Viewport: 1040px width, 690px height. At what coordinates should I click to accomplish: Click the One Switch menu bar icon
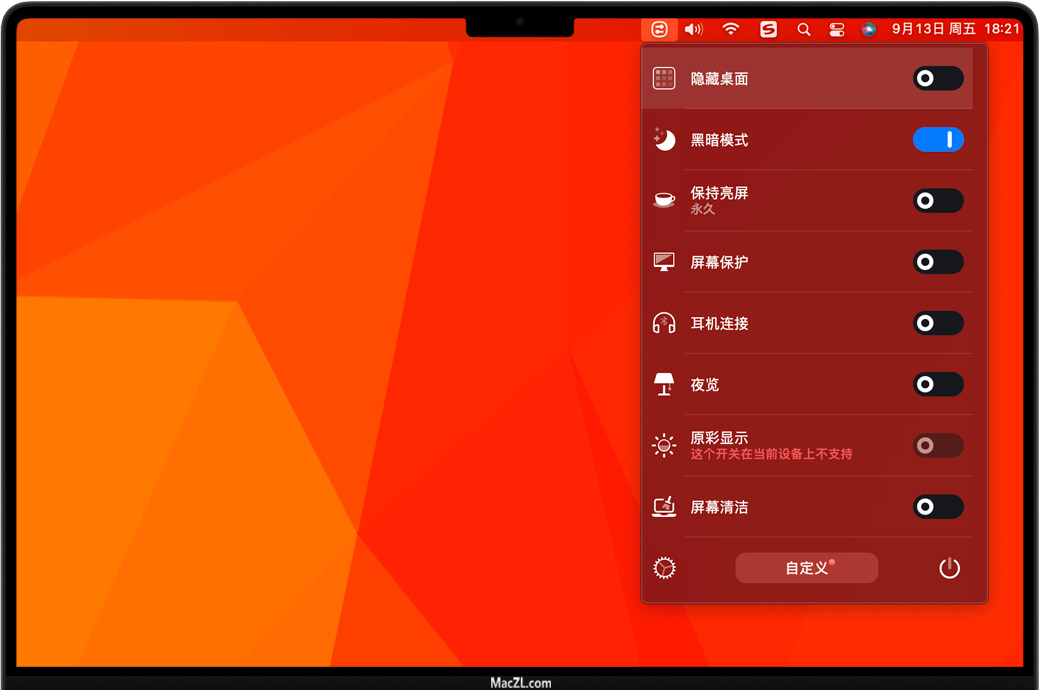click(659, 29)
